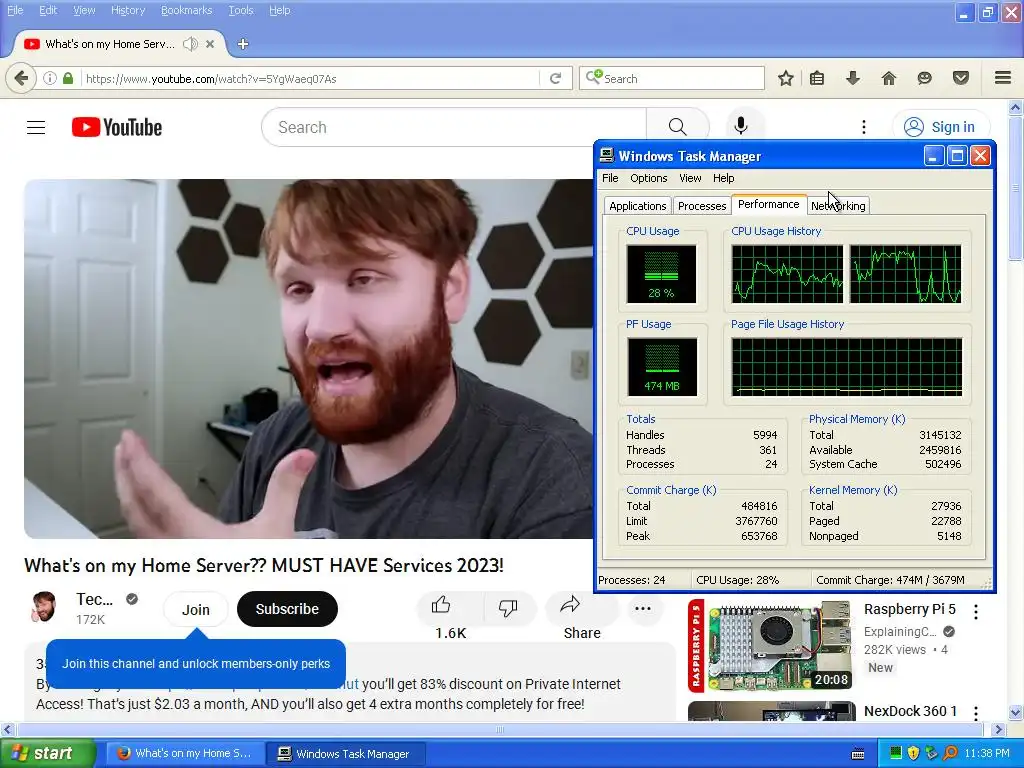Open the options for Raspberry Pi 5 video
The image size is (1024, 768).
pyautogui.click(x=976, y=612)
